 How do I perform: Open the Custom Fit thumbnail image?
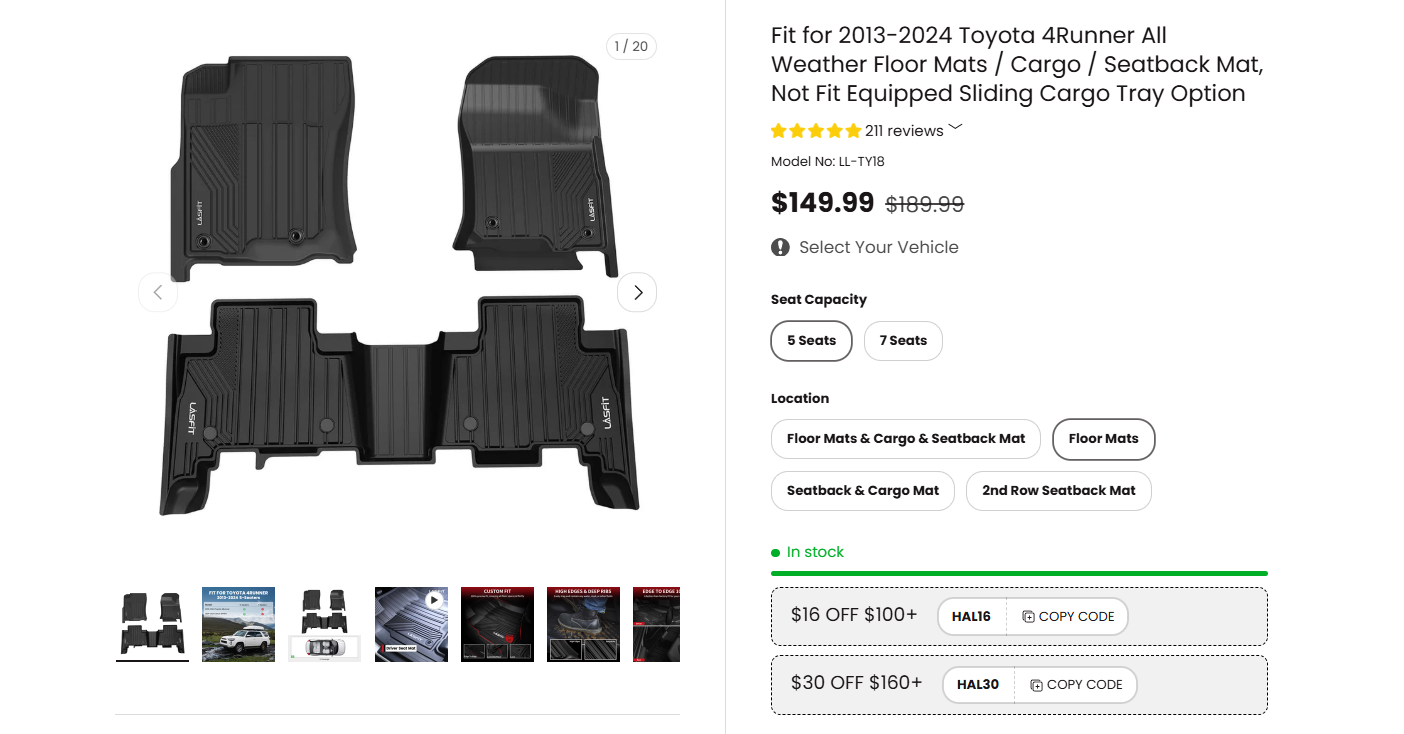pyautogui.click(x=497, y=624)
